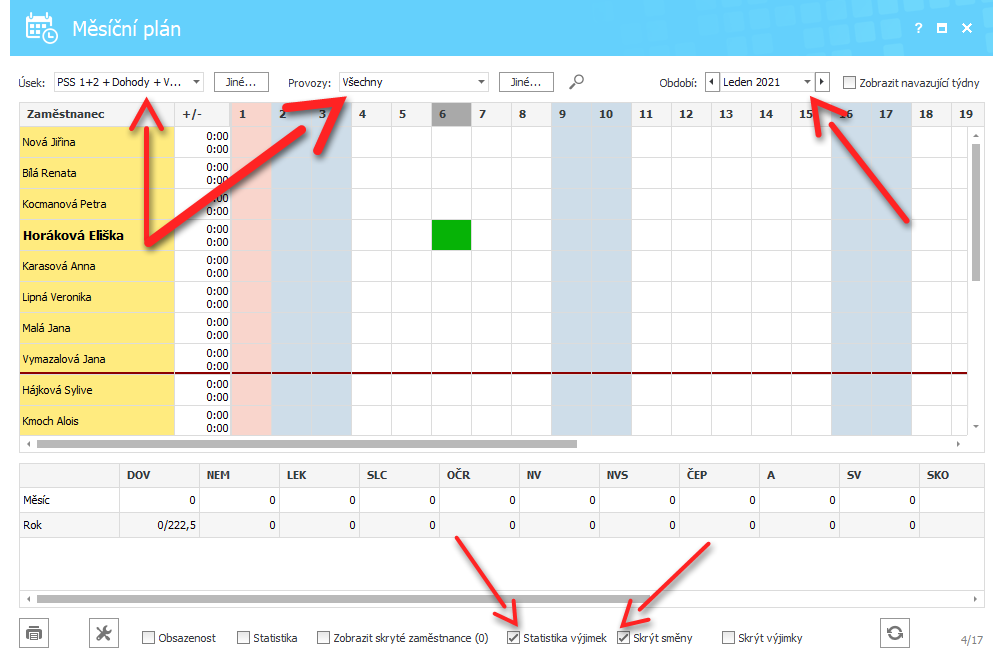Toggle the Statistika checkbox
Screen dimensions: 1003x662
(243, 638)
